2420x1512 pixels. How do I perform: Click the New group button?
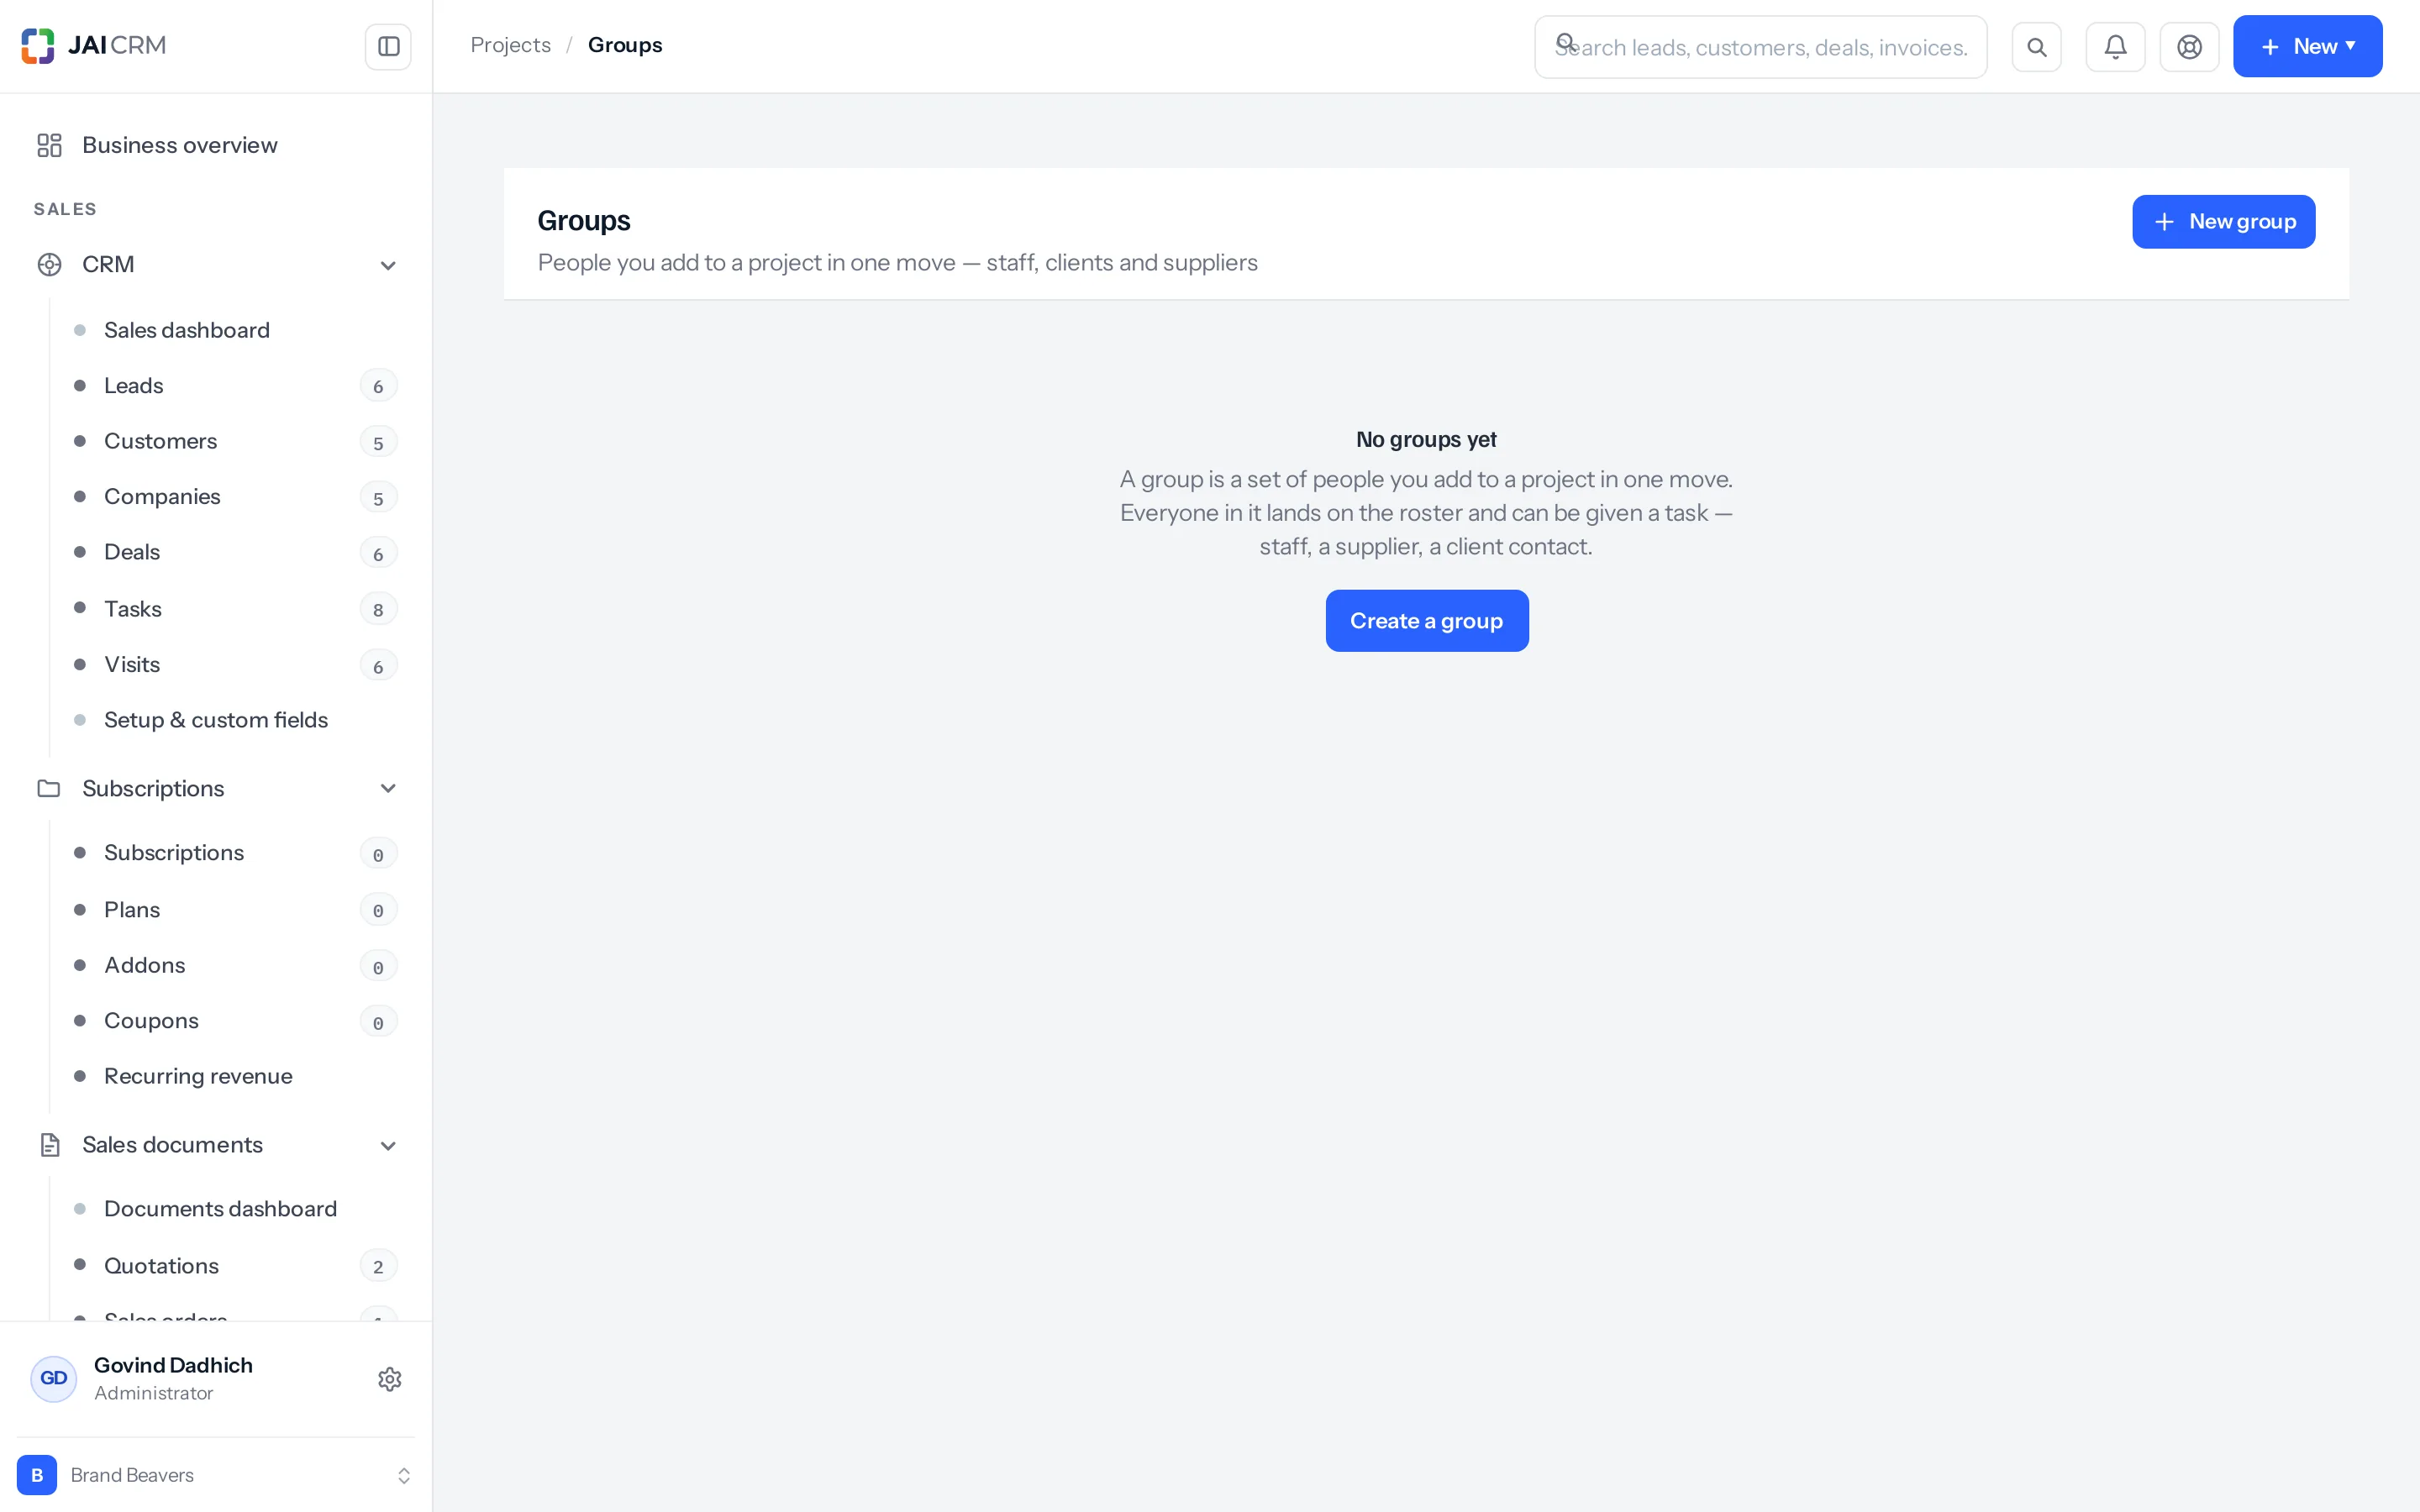tap(2223, 221)
